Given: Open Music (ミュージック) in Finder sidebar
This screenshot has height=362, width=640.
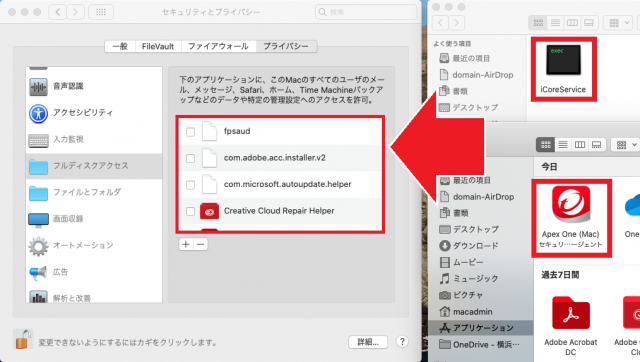Looking at the screenshot, I should (469, 278).
